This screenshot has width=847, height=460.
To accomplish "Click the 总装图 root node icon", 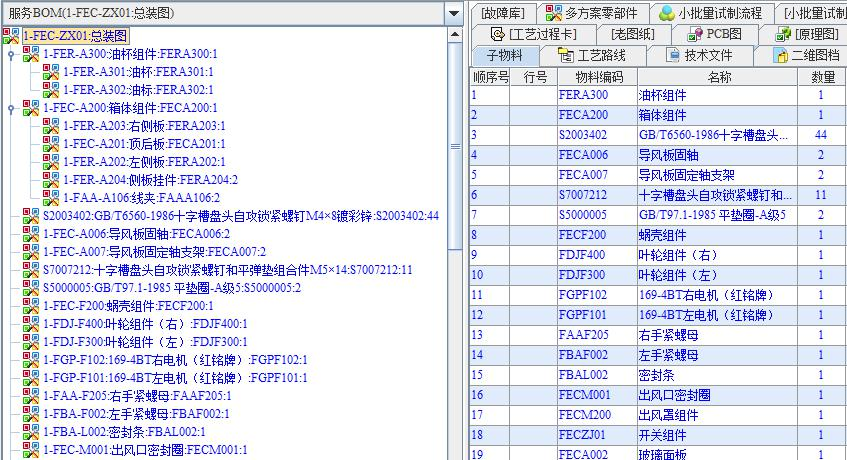I will (x=11, y=36).
